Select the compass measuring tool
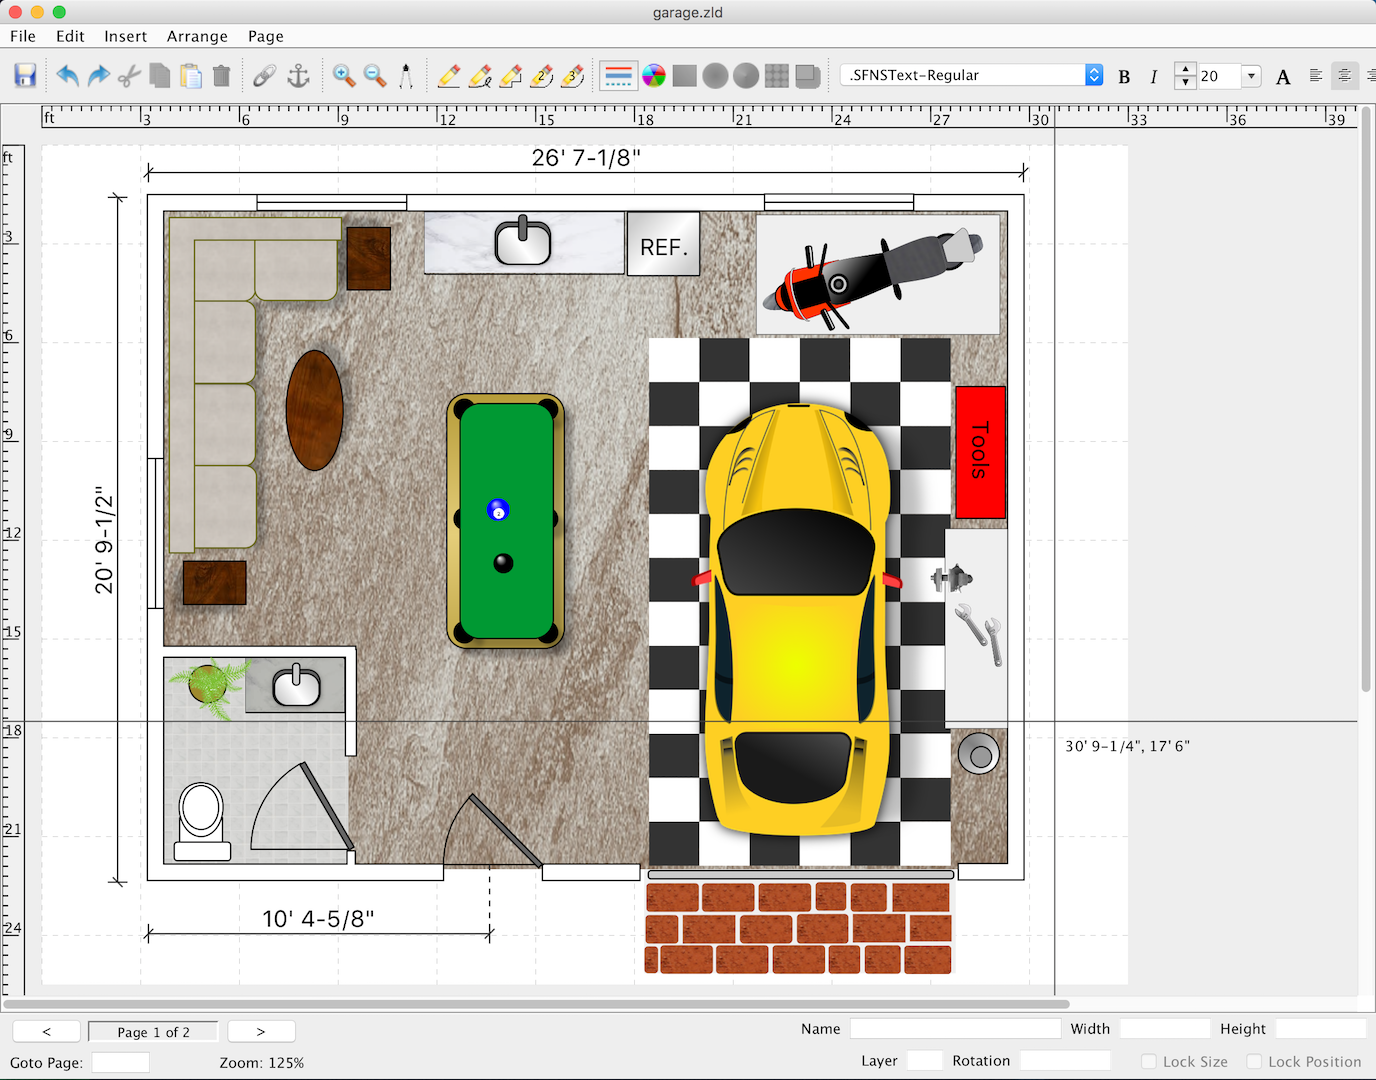The height and width of the screenshot is (1080, 1376). click(x=406, y=76)
